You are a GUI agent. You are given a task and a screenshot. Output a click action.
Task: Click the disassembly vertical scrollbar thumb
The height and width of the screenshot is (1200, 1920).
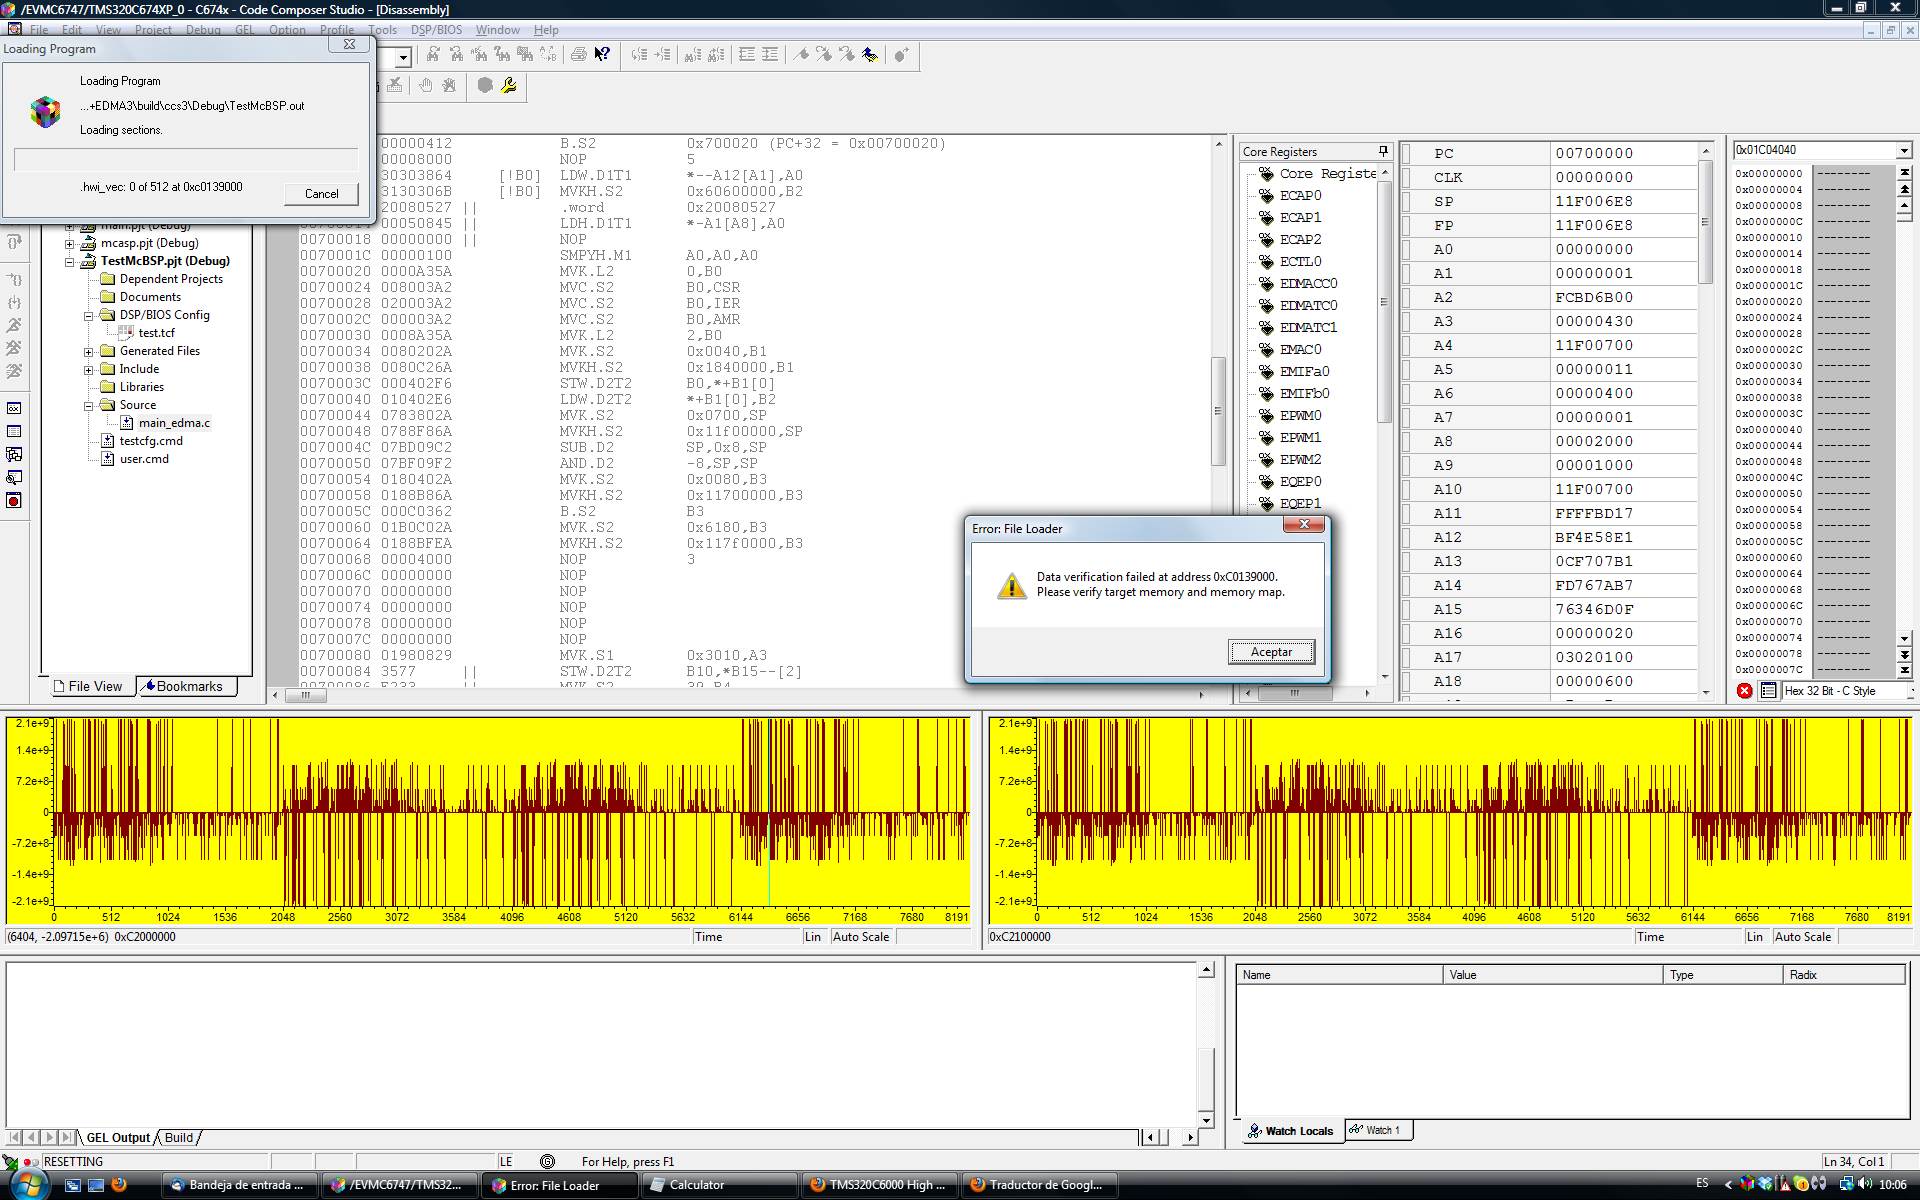[x=1218, y=411]
